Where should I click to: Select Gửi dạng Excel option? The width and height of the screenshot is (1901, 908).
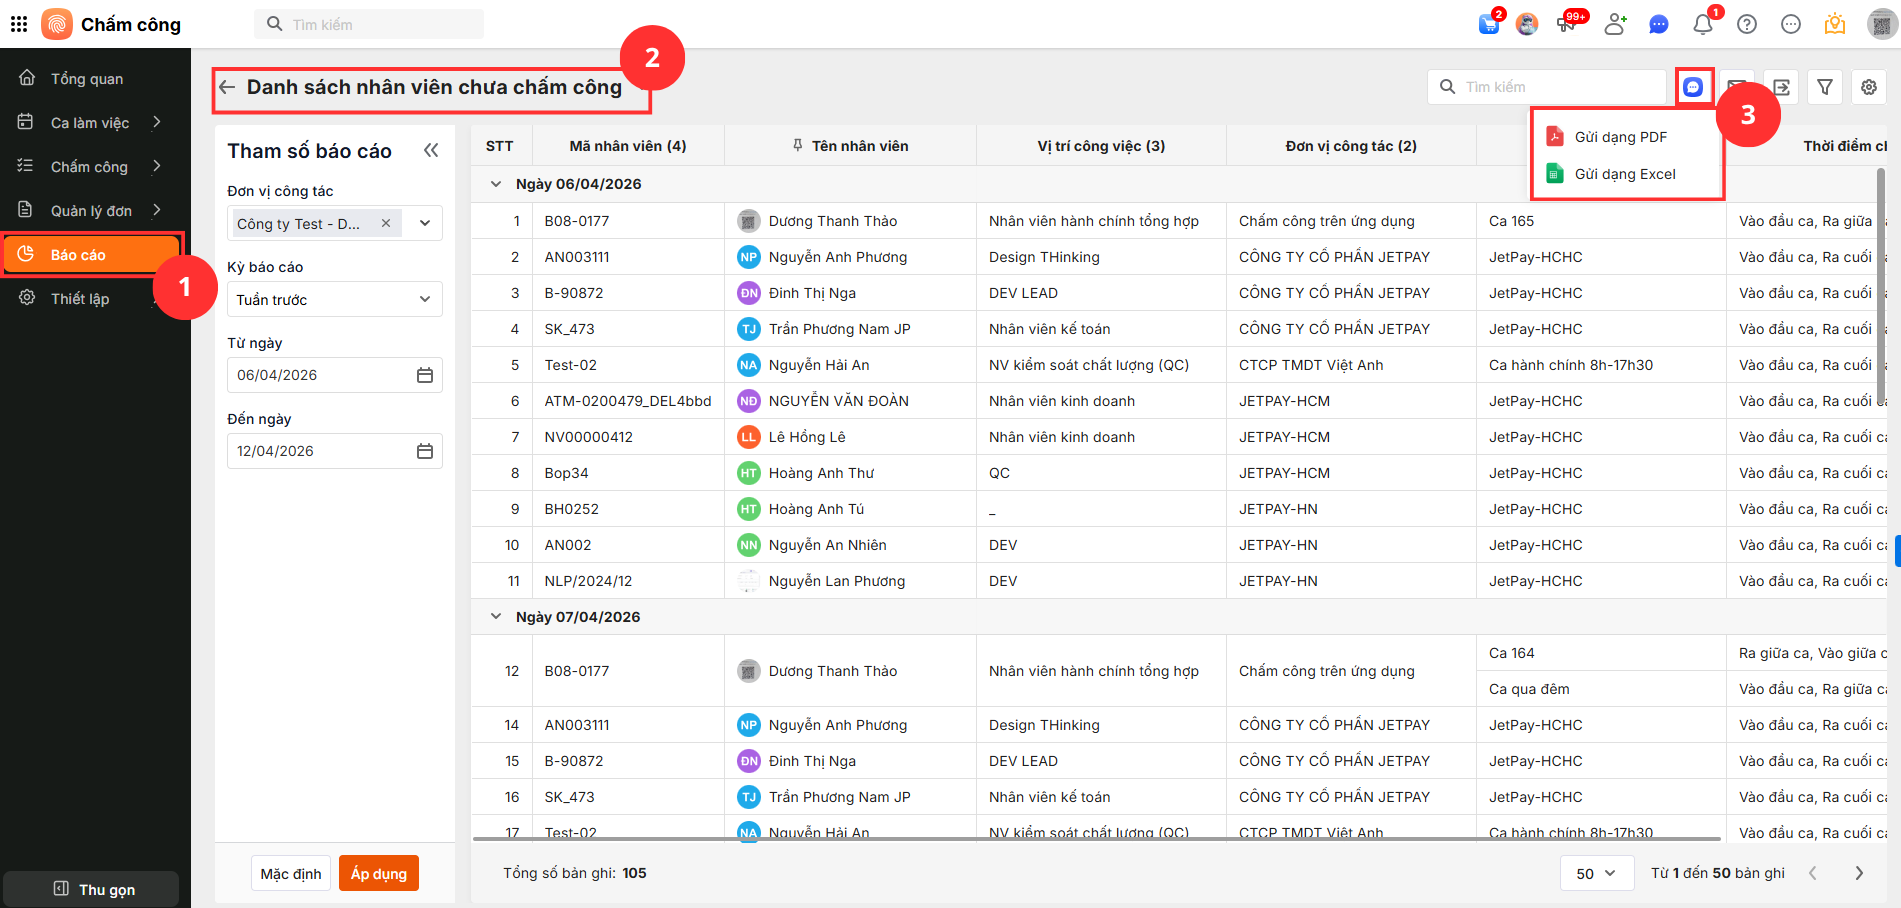pos(1624,174)
